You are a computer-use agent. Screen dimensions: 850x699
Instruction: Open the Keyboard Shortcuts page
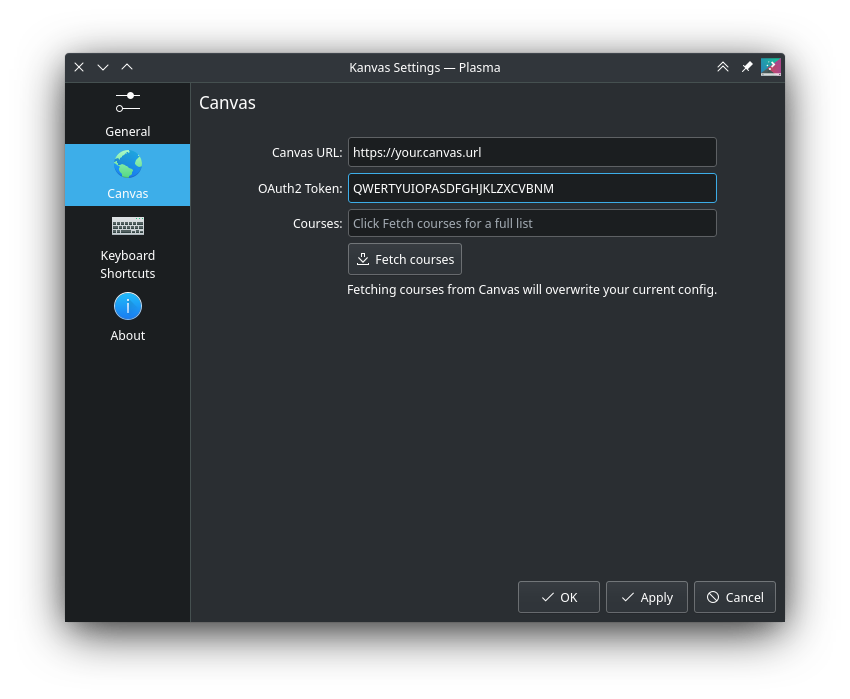pyautogui.click(x=127, y=247)
